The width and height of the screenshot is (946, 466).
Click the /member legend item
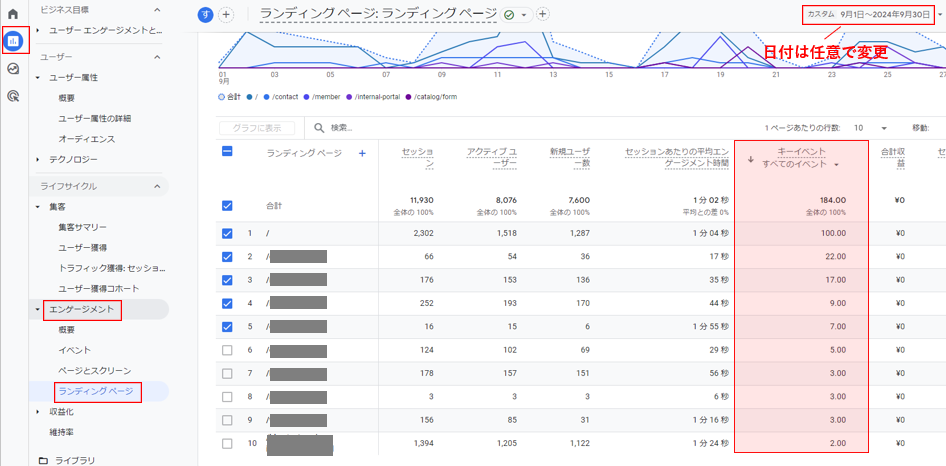point(323,97)
